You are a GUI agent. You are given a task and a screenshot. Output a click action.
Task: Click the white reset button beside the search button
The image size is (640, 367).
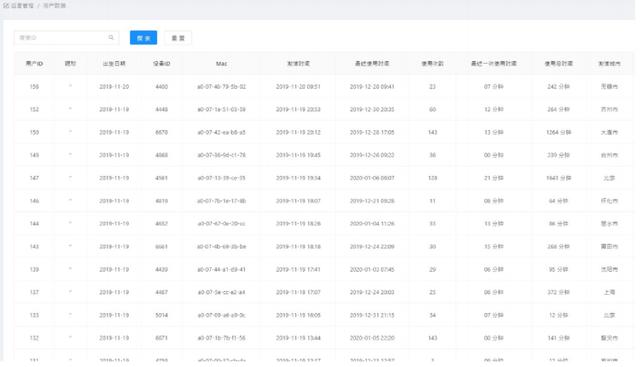pyautogui.click(x=178, y=38)
